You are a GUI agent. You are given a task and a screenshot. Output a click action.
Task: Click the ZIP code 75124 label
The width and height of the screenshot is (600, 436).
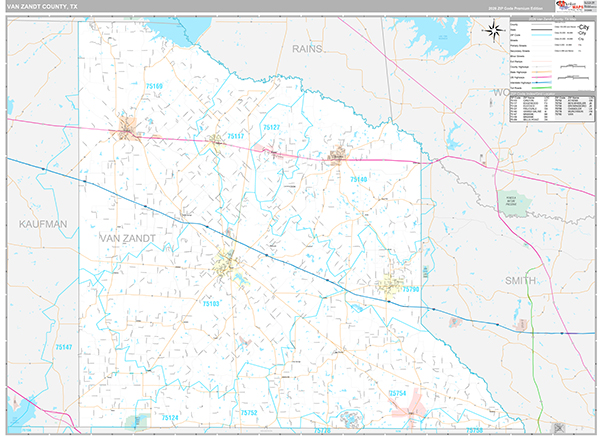(169, 417)
